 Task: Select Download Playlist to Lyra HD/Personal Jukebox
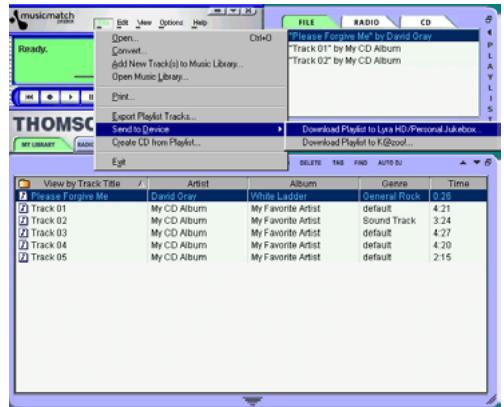(392, 129)
